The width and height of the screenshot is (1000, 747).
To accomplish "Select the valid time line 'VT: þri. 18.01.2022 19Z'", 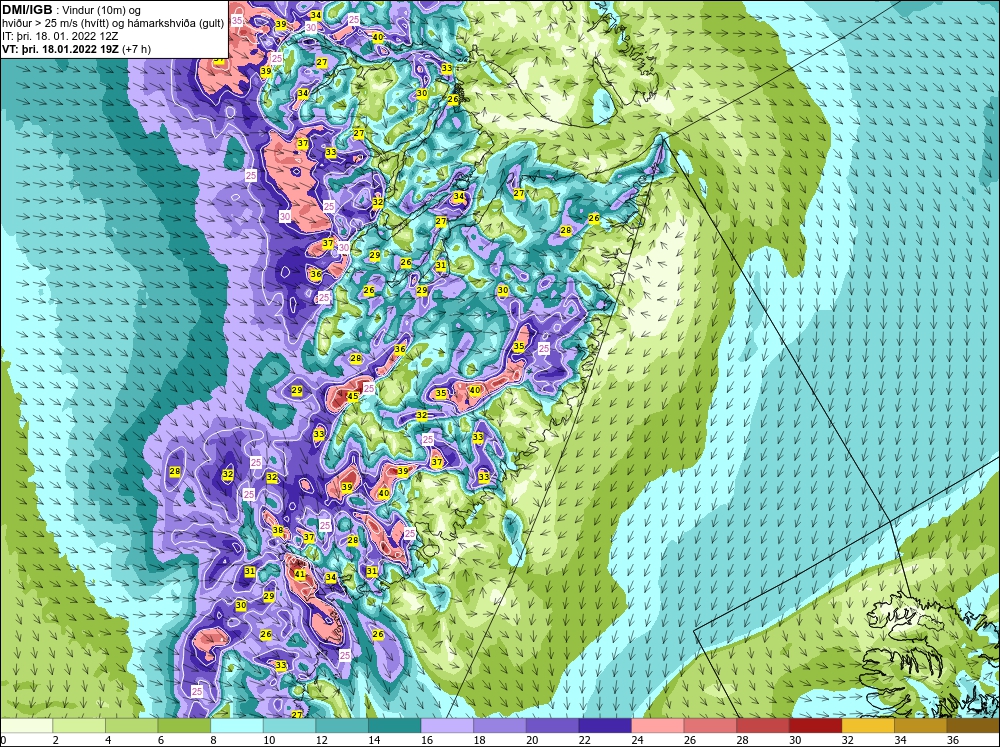I will click(61, 49).
